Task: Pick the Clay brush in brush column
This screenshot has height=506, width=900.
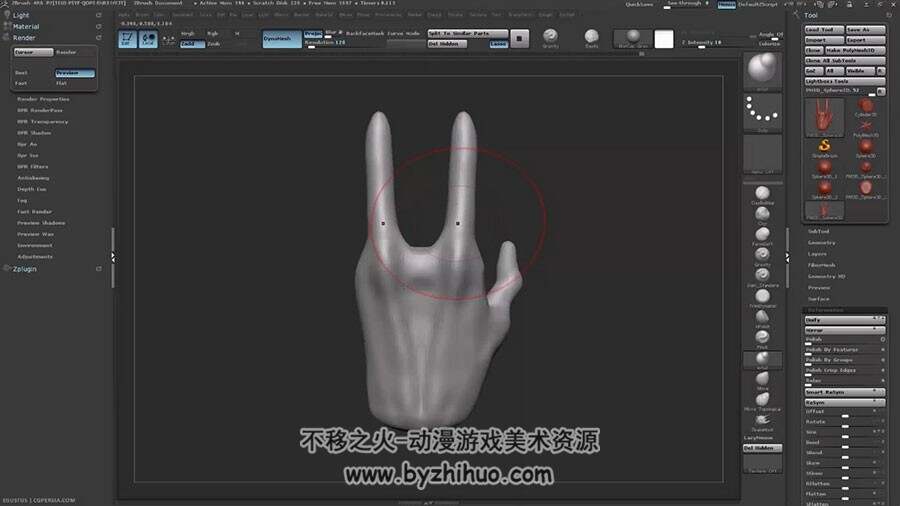Action: (x=762, y=216)
